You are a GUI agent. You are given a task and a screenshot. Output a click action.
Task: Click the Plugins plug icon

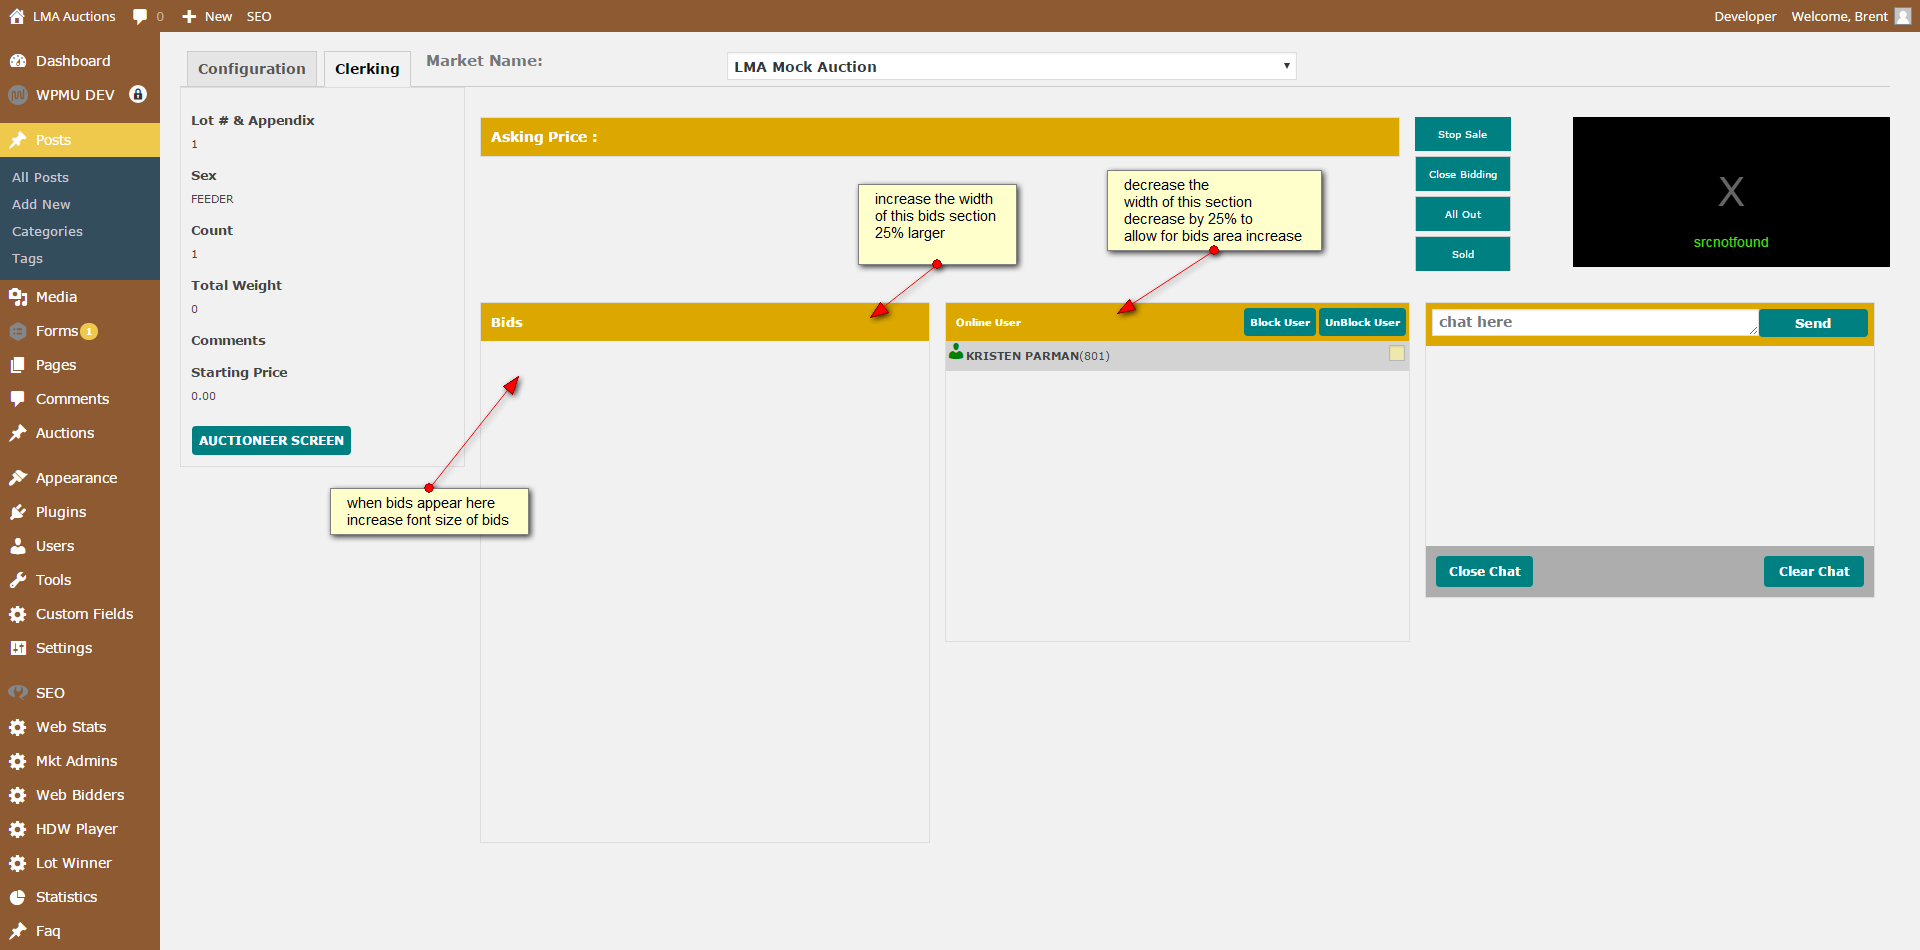(18, 512)
